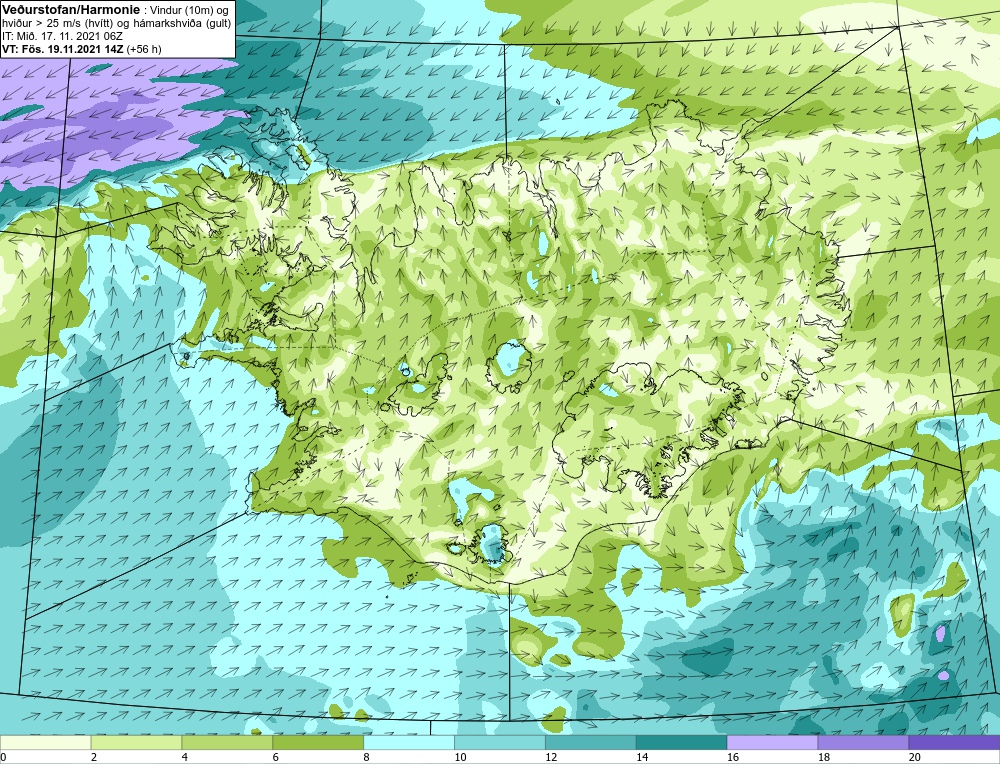Select the 4–6 m/s green legend swatch
The height and width of the screenshot is (764, 1000).
227,742
